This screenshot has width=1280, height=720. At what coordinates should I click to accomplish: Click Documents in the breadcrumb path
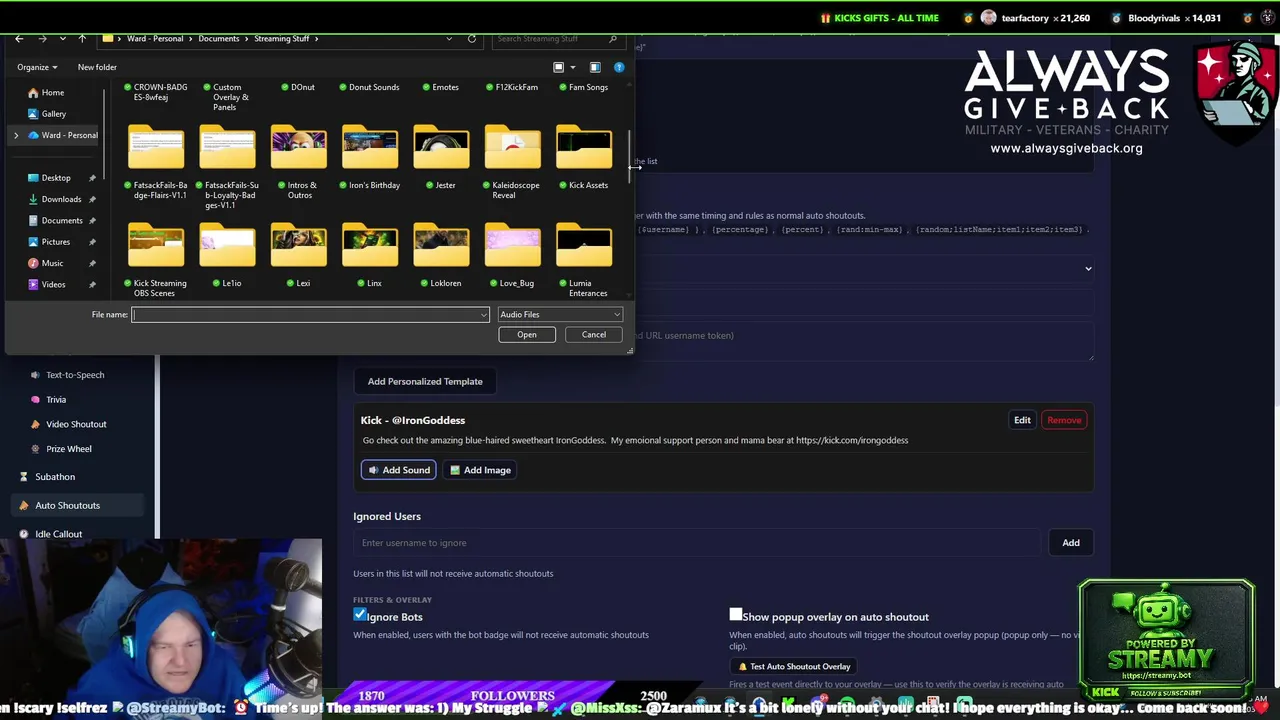click(x=218, y=38)
